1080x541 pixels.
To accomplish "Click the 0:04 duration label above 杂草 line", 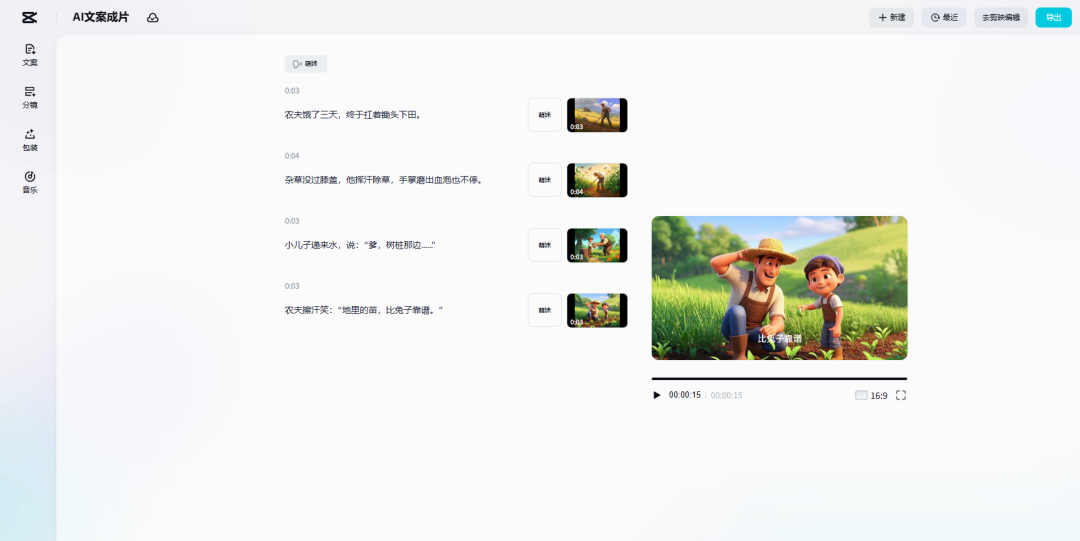I will [x=292, y=156].
